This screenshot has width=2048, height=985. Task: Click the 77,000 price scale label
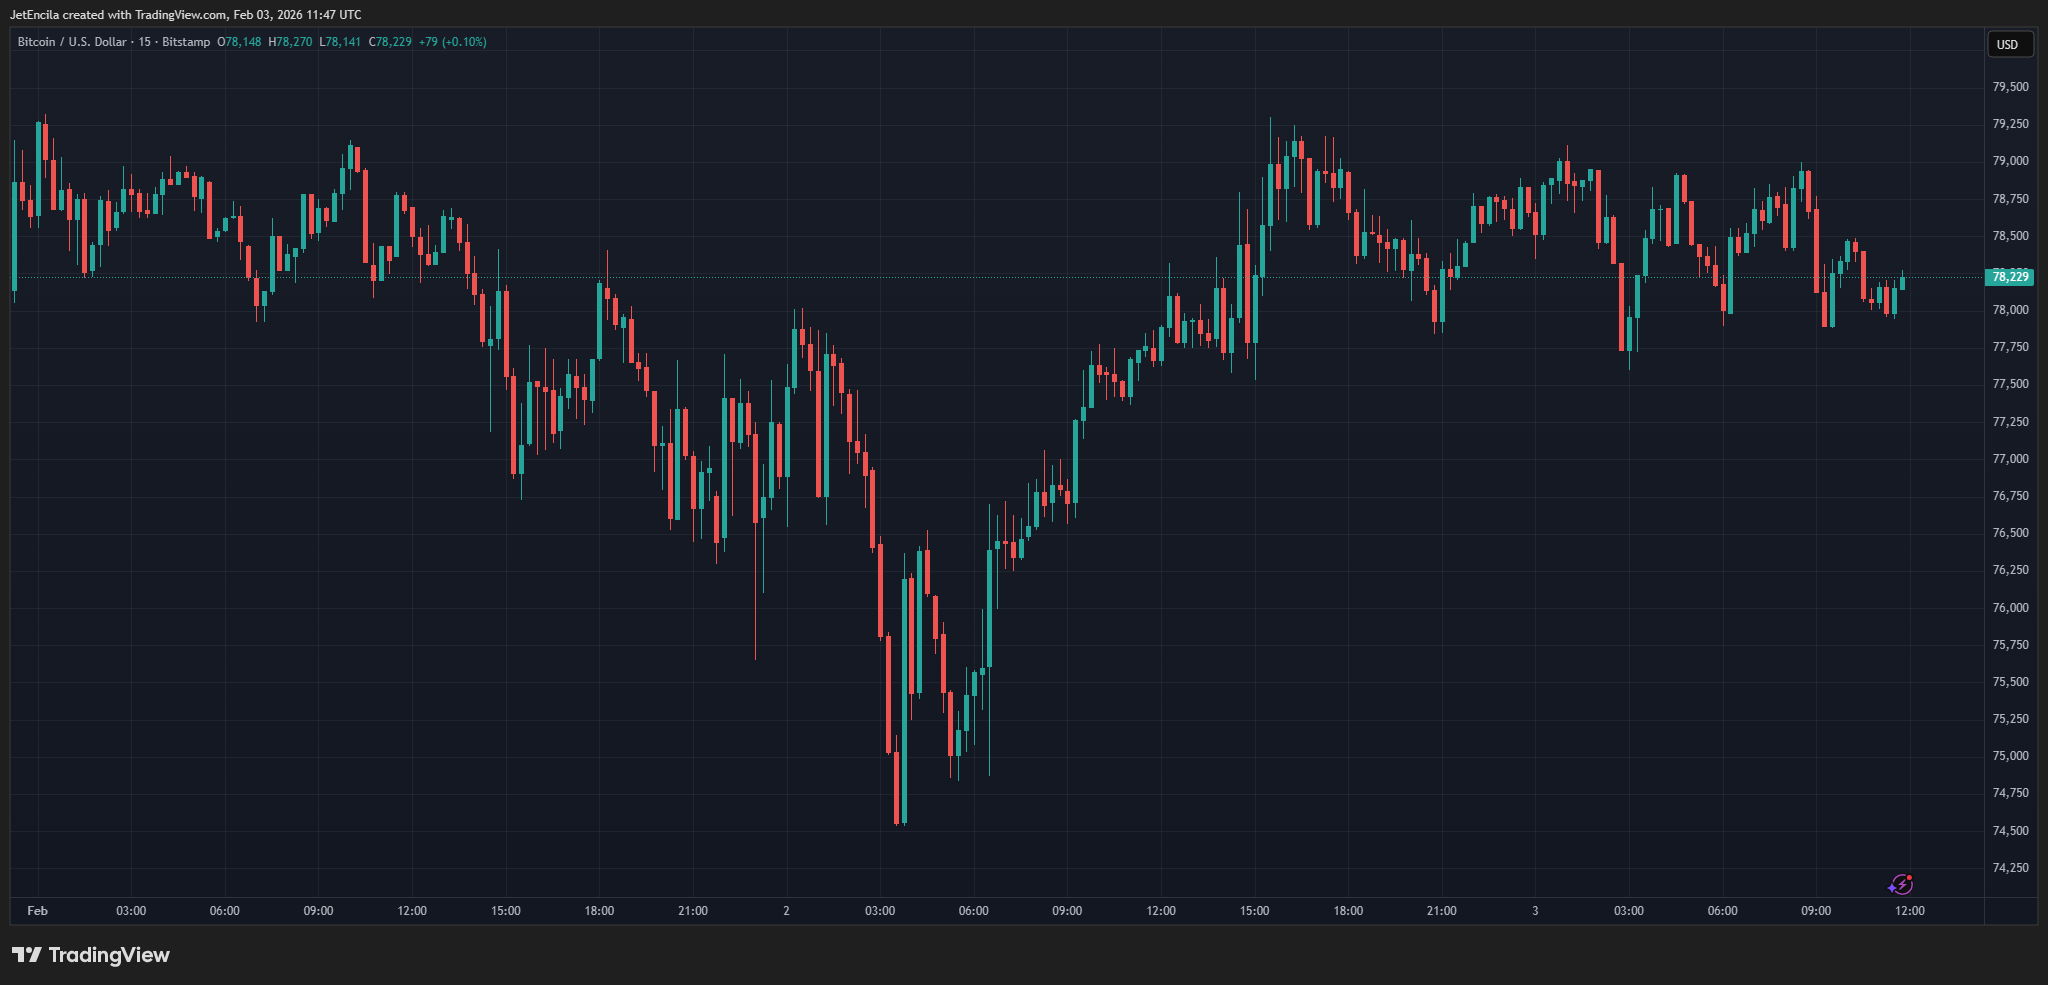(x=2010, y=459)
